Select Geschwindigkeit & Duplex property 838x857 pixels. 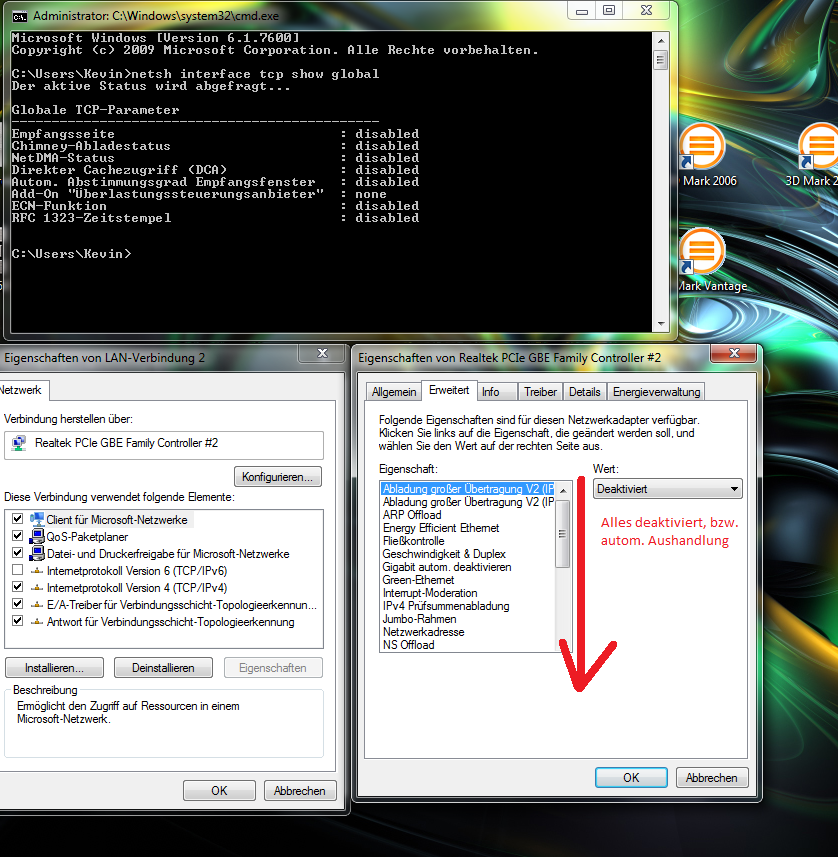tap(444, 554)
